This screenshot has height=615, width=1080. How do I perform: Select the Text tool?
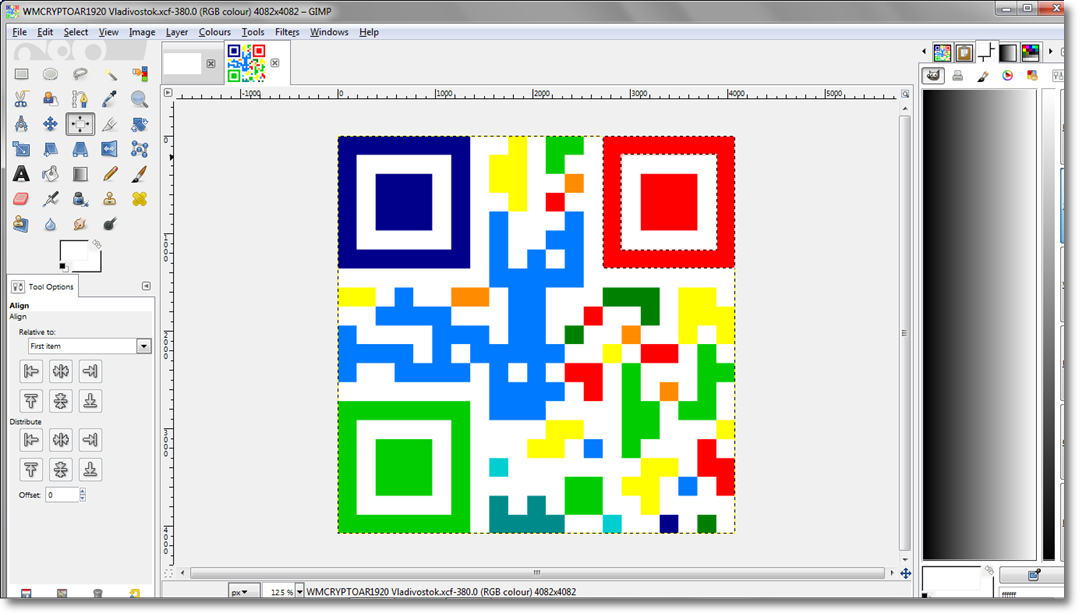[21, 174]
